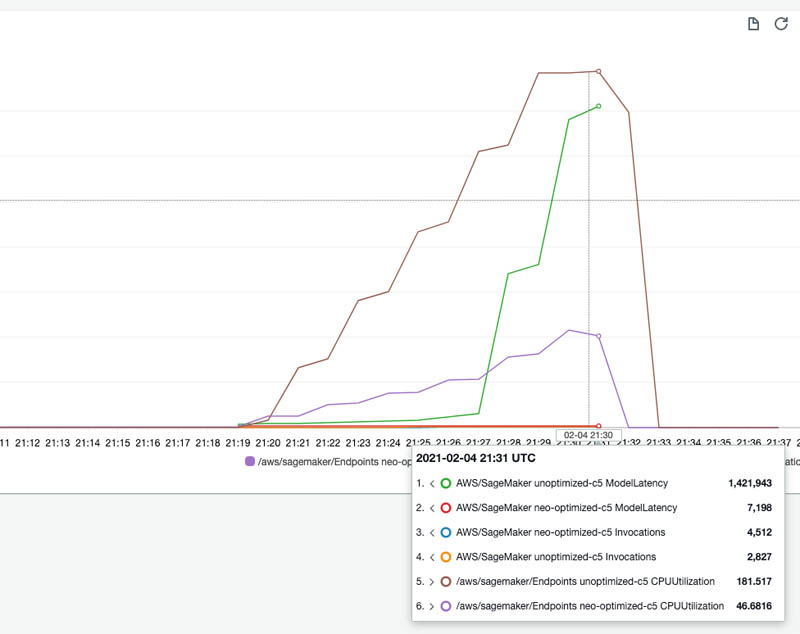Viewport: 800px width, 634px height.
Task: Click green circle for unoptimized-c5 ModelLatency
Action: click(x=445, y=483)
